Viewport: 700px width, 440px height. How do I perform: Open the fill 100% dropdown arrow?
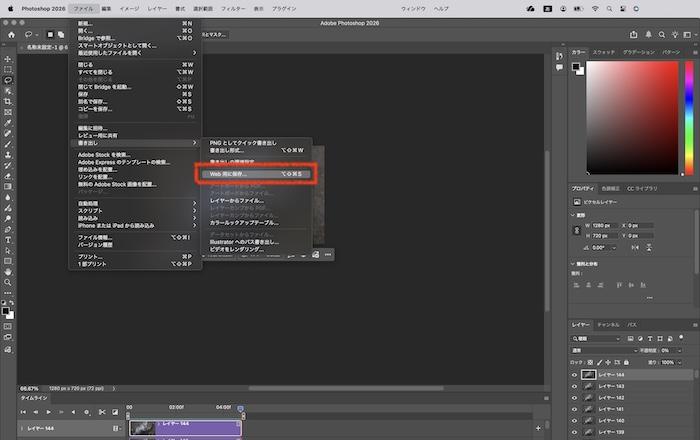679,362
